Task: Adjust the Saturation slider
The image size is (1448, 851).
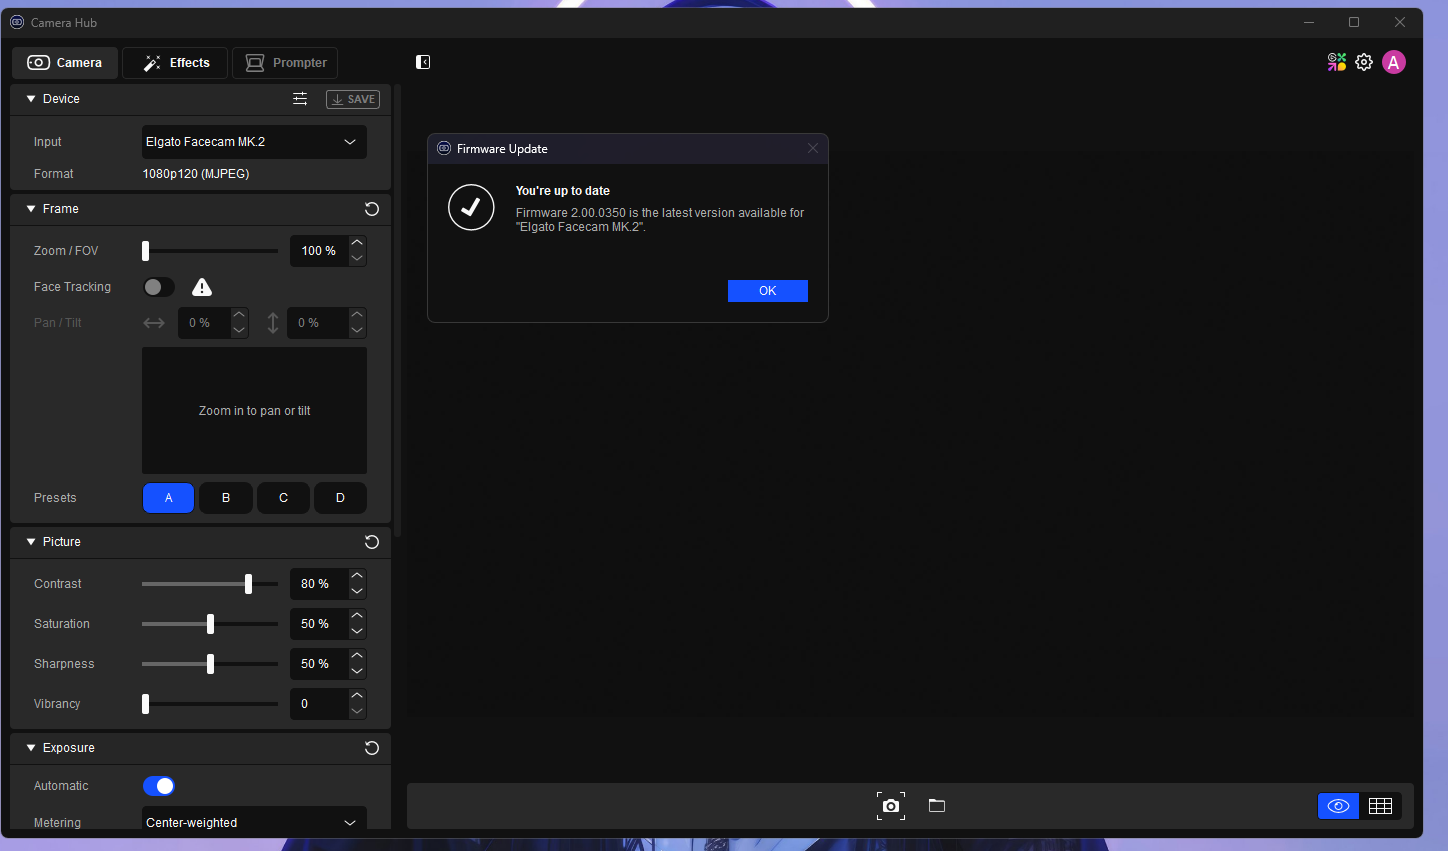Action: click(x=210, y=624)
